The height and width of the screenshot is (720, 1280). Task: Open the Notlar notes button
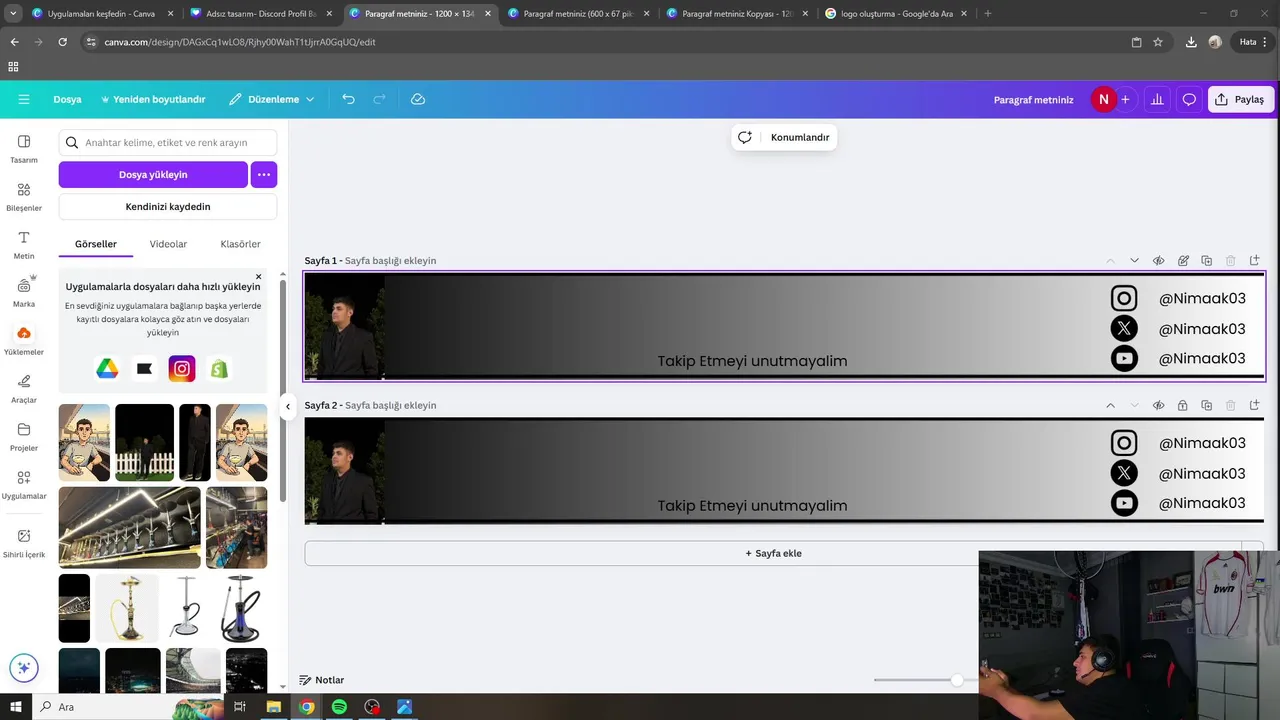322,680
